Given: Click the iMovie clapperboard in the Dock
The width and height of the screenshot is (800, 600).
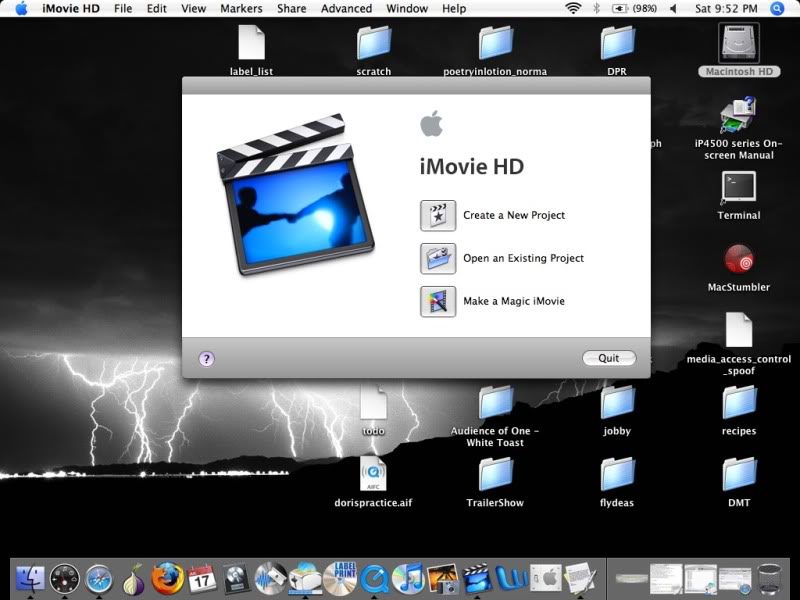Looking at the screenshot, I should click(x=477, y=579).
